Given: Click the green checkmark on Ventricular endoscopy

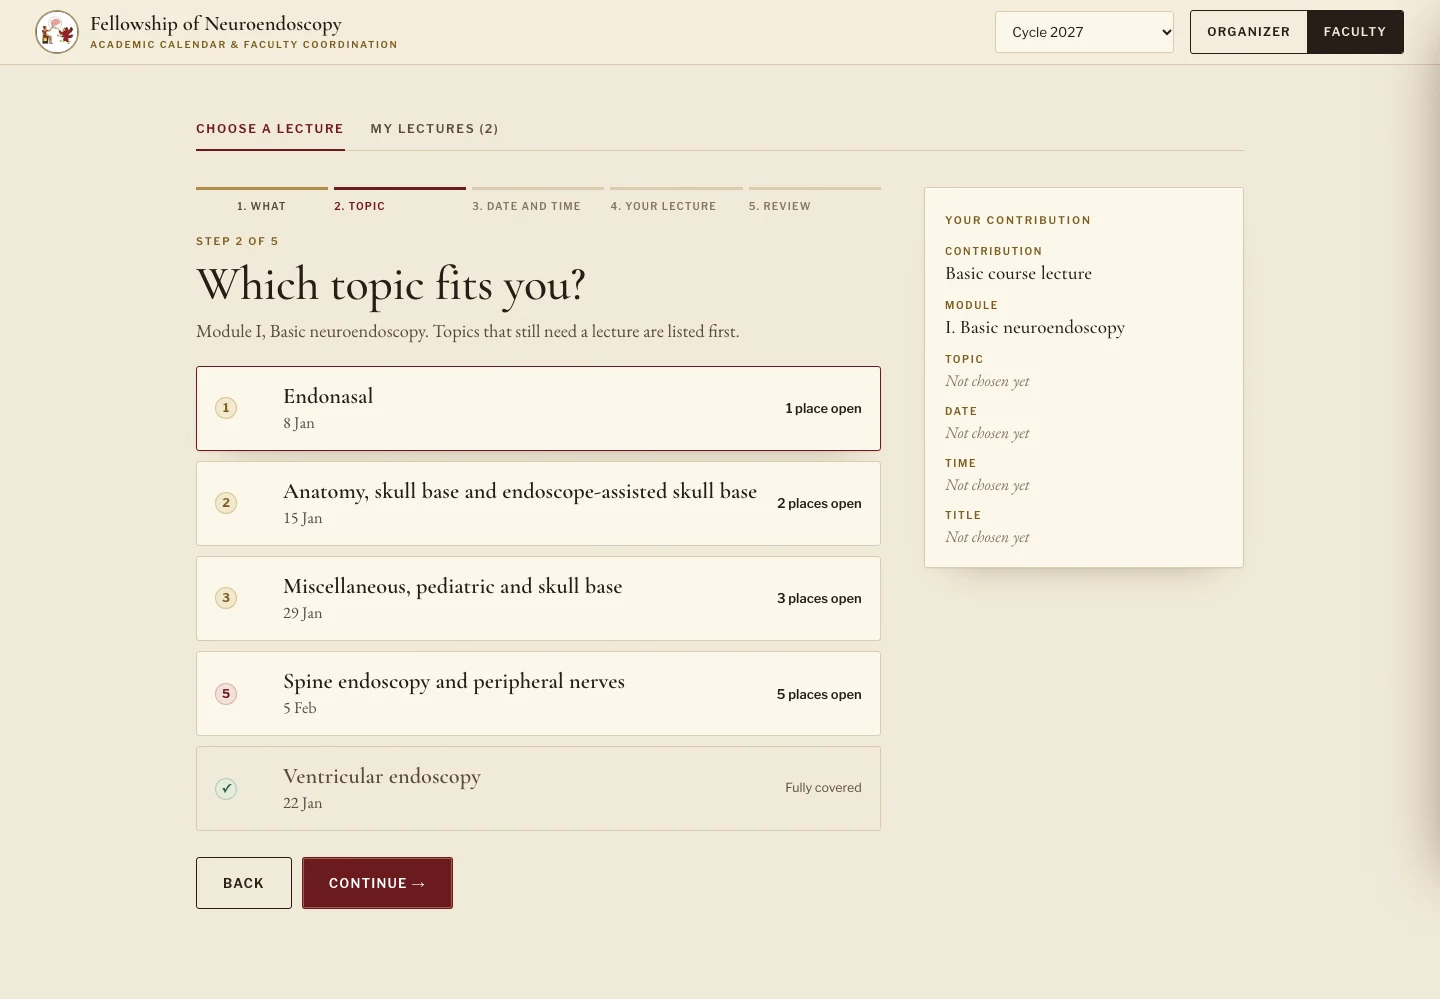Looking at the screenshot, I should tap(226, 788).
